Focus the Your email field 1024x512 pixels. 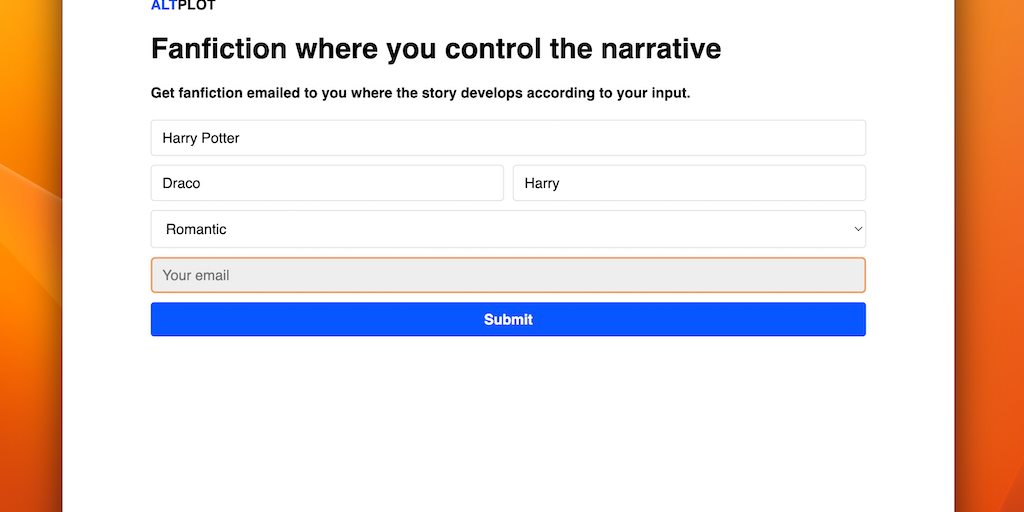tap(508, 275)
